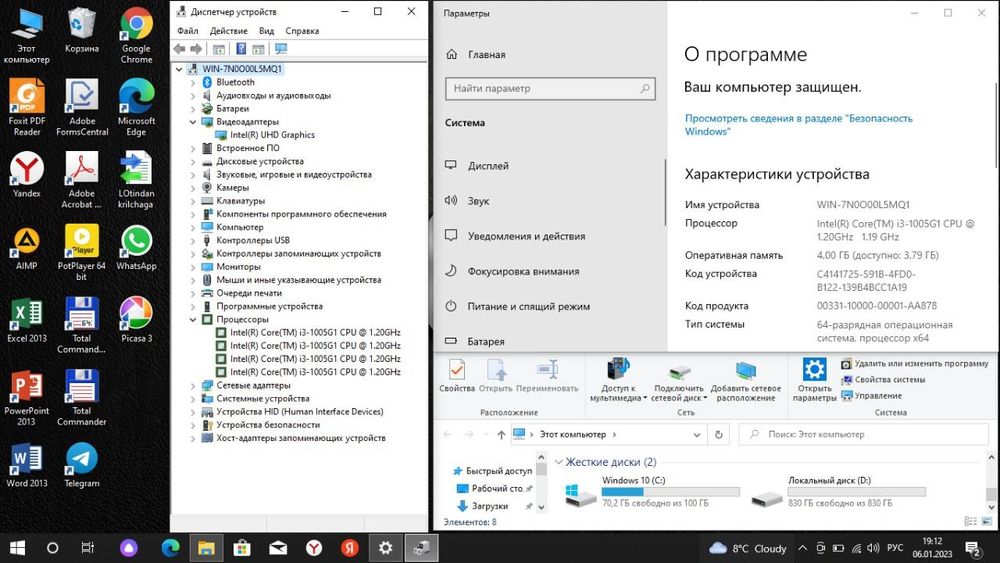Open Microsoft Edge desktop shortcut

point(136,107)
